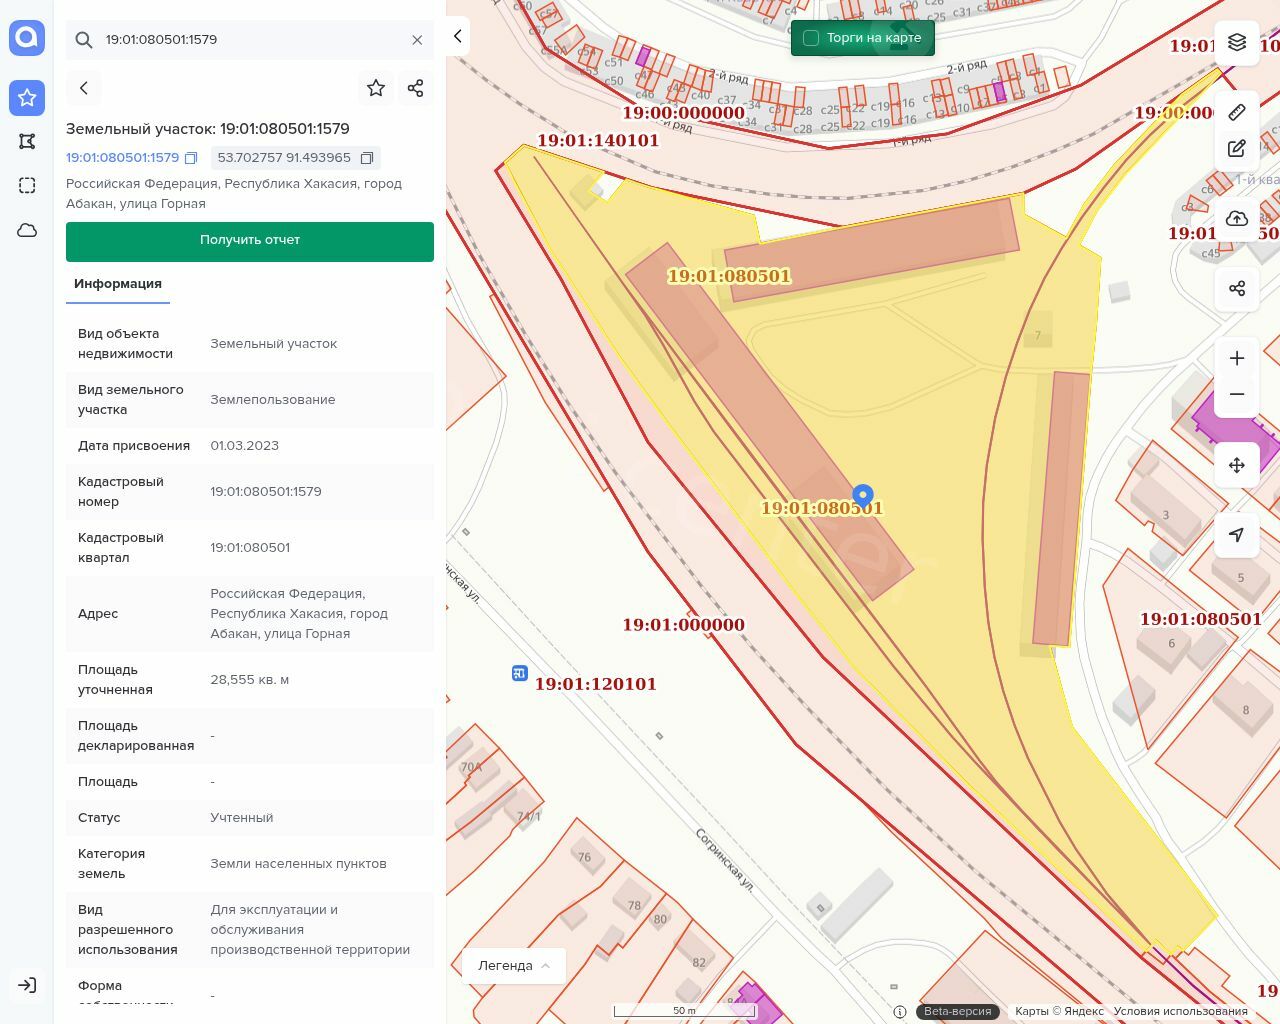Image resolution: width=1280 pixels, height=1024 pixels.
Task: Copy the cadastral number 19:01:080501:1579
Action: [191, 158]
